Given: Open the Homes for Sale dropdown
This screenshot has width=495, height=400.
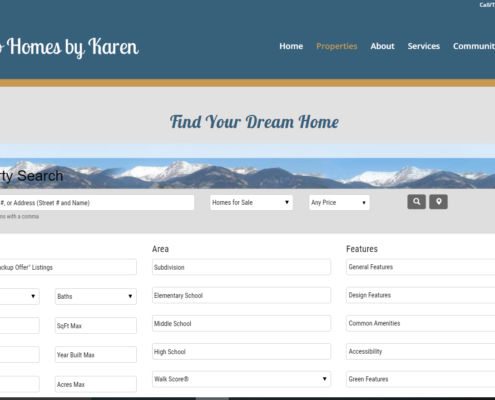Looking at the screenshot, I should [251, 202].
